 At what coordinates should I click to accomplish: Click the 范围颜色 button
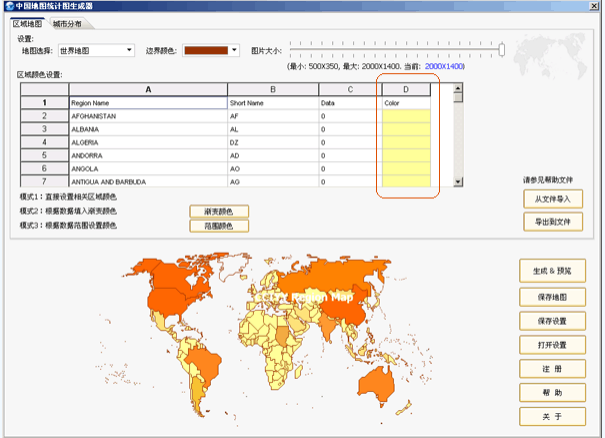point(219,226)
